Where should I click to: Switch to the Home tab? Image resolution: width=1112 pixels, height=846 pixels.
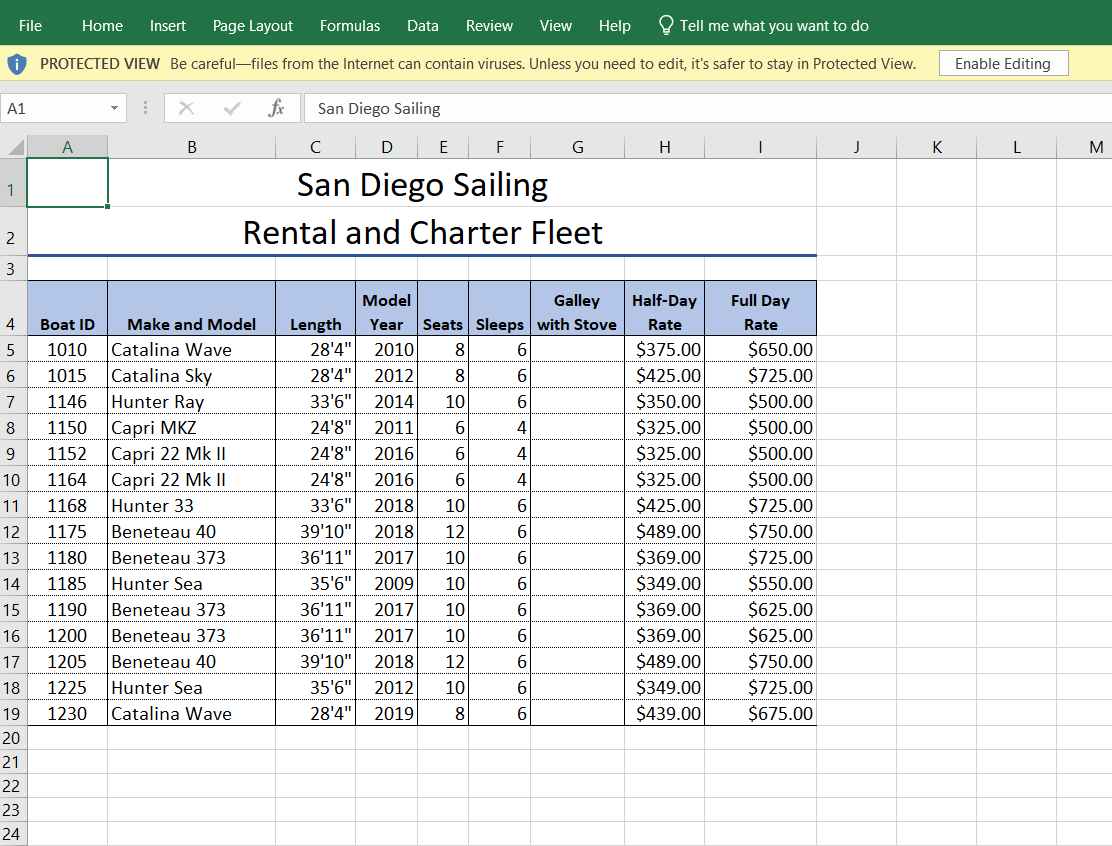click(102, 26)
